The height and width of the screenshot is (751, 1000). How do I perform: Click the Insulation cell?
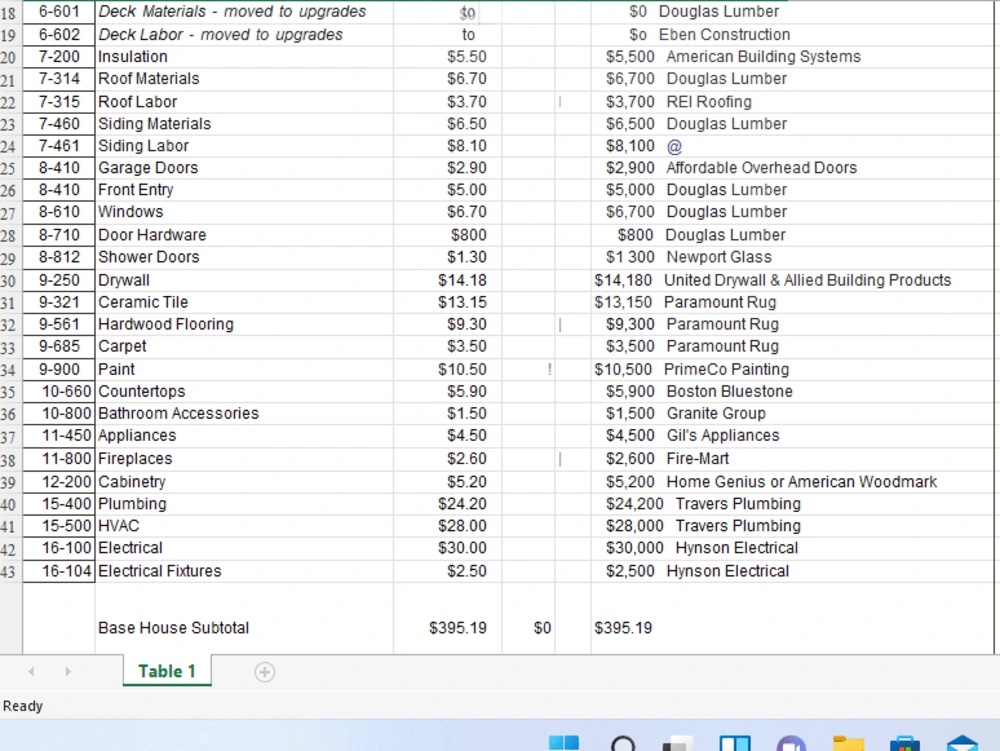pyautogui.click(x=244, y=57)
